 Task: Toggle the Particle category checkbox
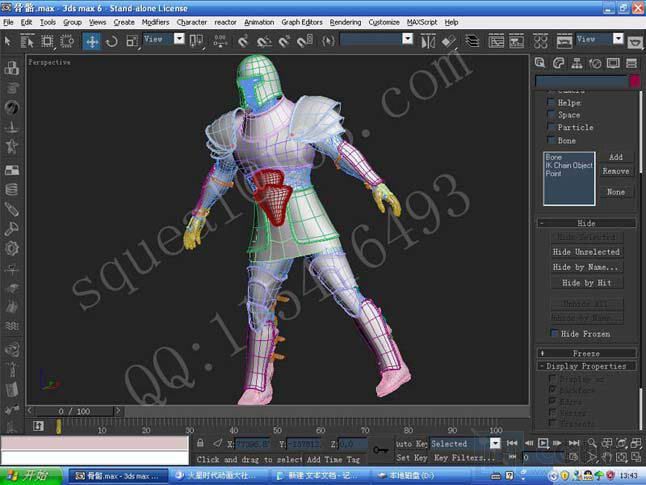tap(551, 127)
